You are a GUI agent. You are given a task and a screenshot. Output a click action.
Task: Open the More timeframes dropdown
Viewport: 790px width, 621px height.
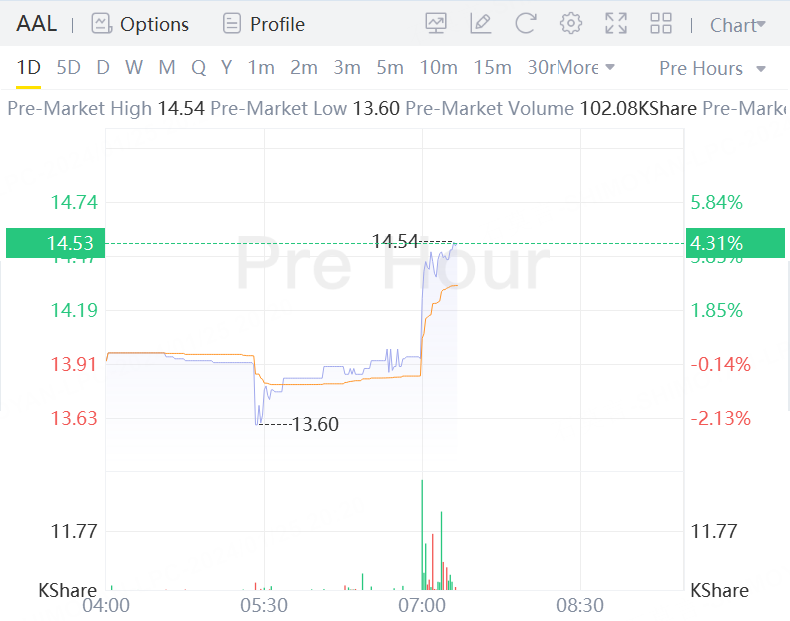pos(585,68)
